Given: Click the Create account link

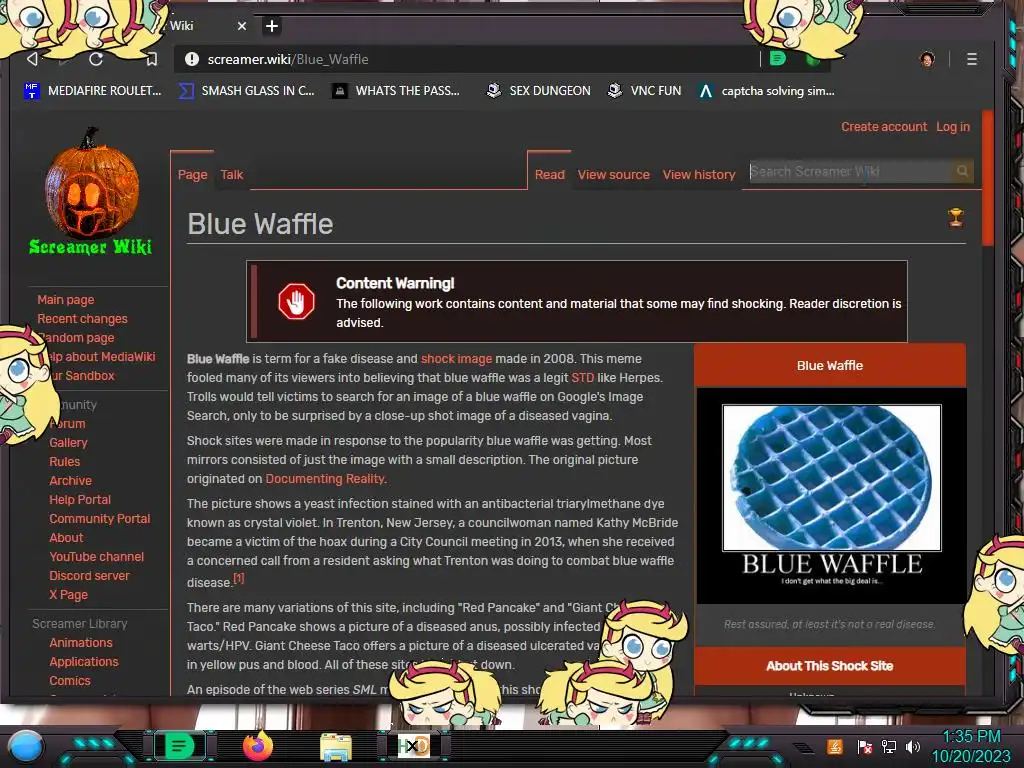Looking at the screenshot, I should (x=884, y=127).
